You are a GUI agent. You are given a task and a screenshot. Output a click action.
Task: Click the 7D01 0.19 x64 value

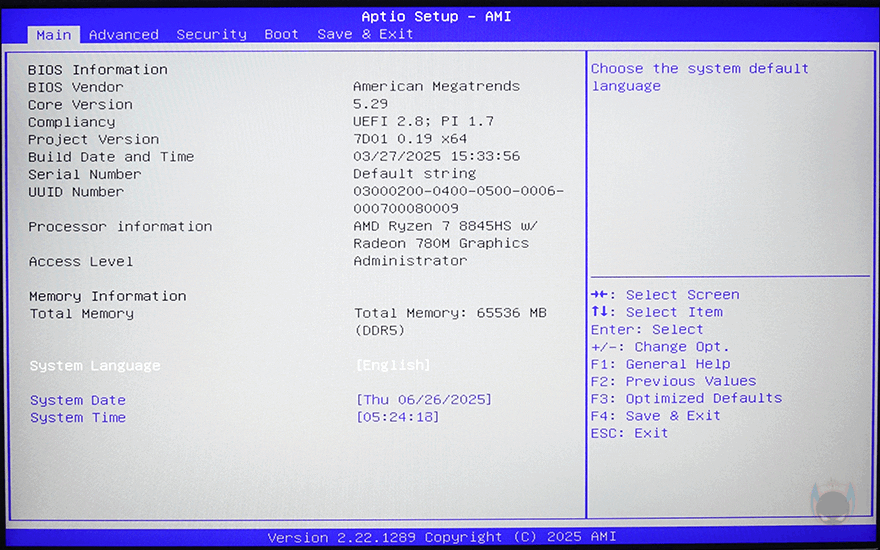[410, 139]
